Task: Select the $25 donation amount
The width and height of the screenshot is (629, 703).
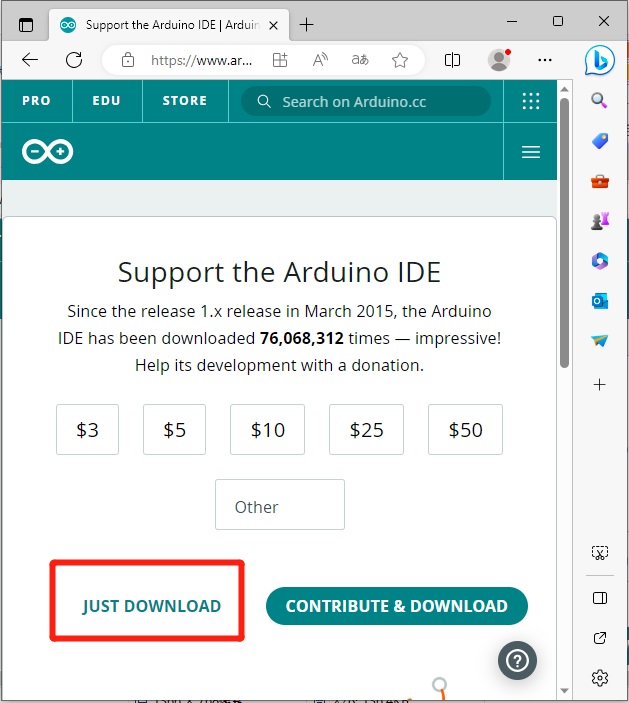Action: (366, 430)
